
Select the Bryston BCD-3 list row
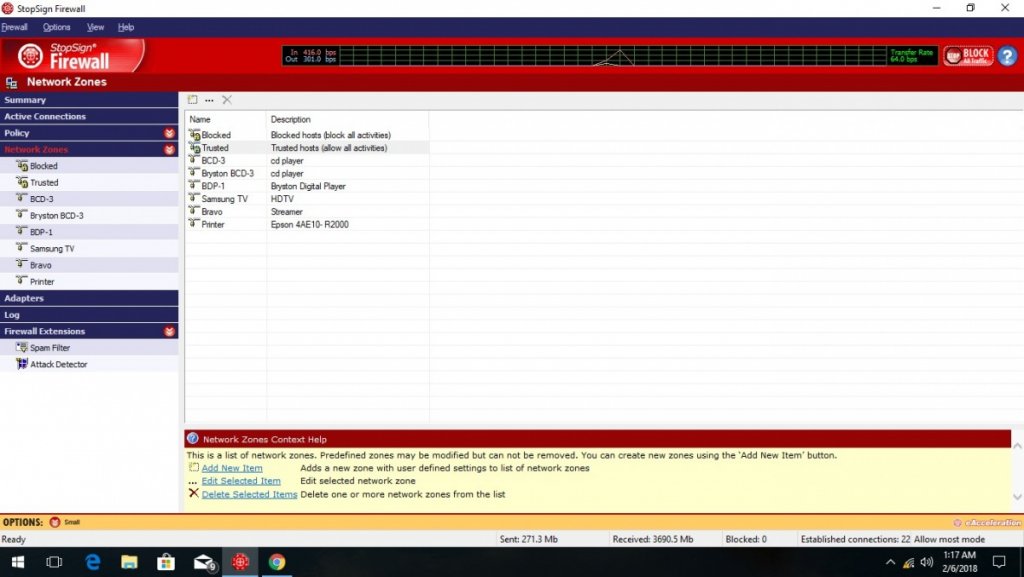308,174
